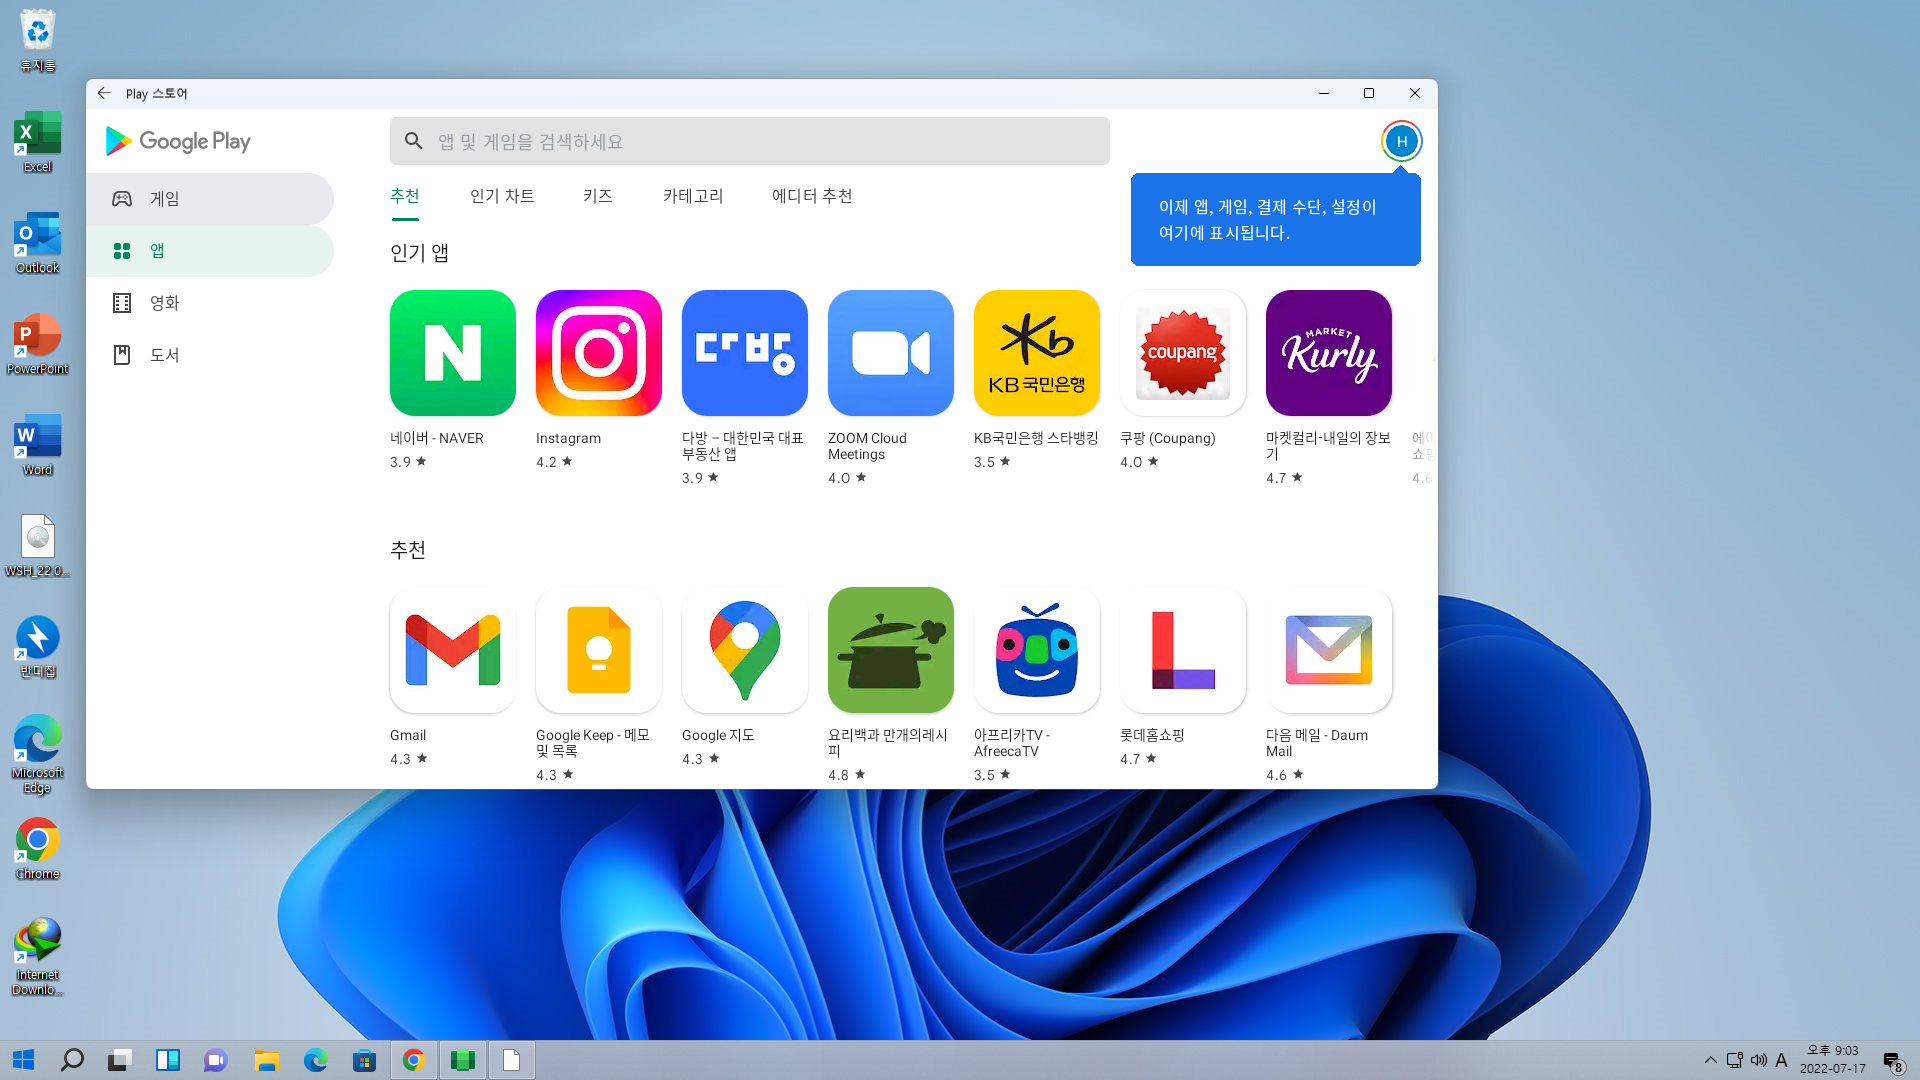Screen dimensions: 1920x1080
Task: Open the 요리백과 만개의레시피 app icon
Action: (891, 650)
